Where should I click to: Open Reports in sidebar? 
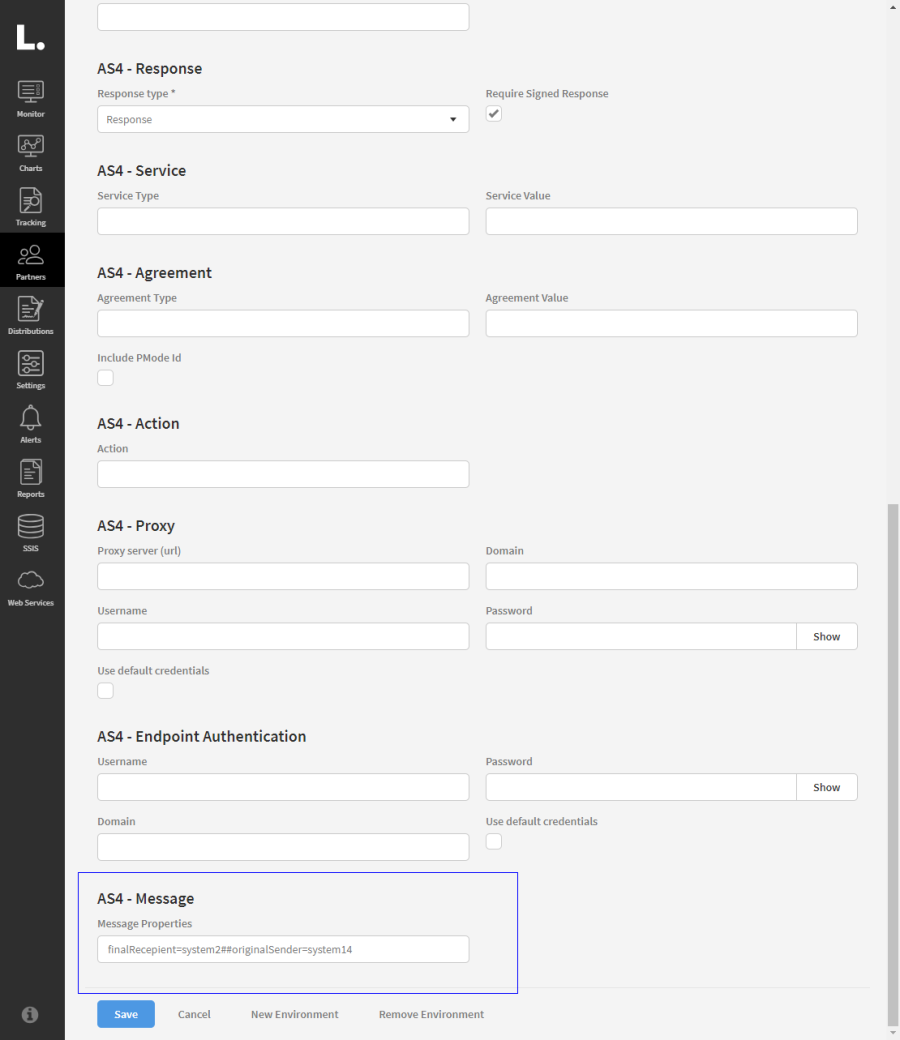[31, 477]
